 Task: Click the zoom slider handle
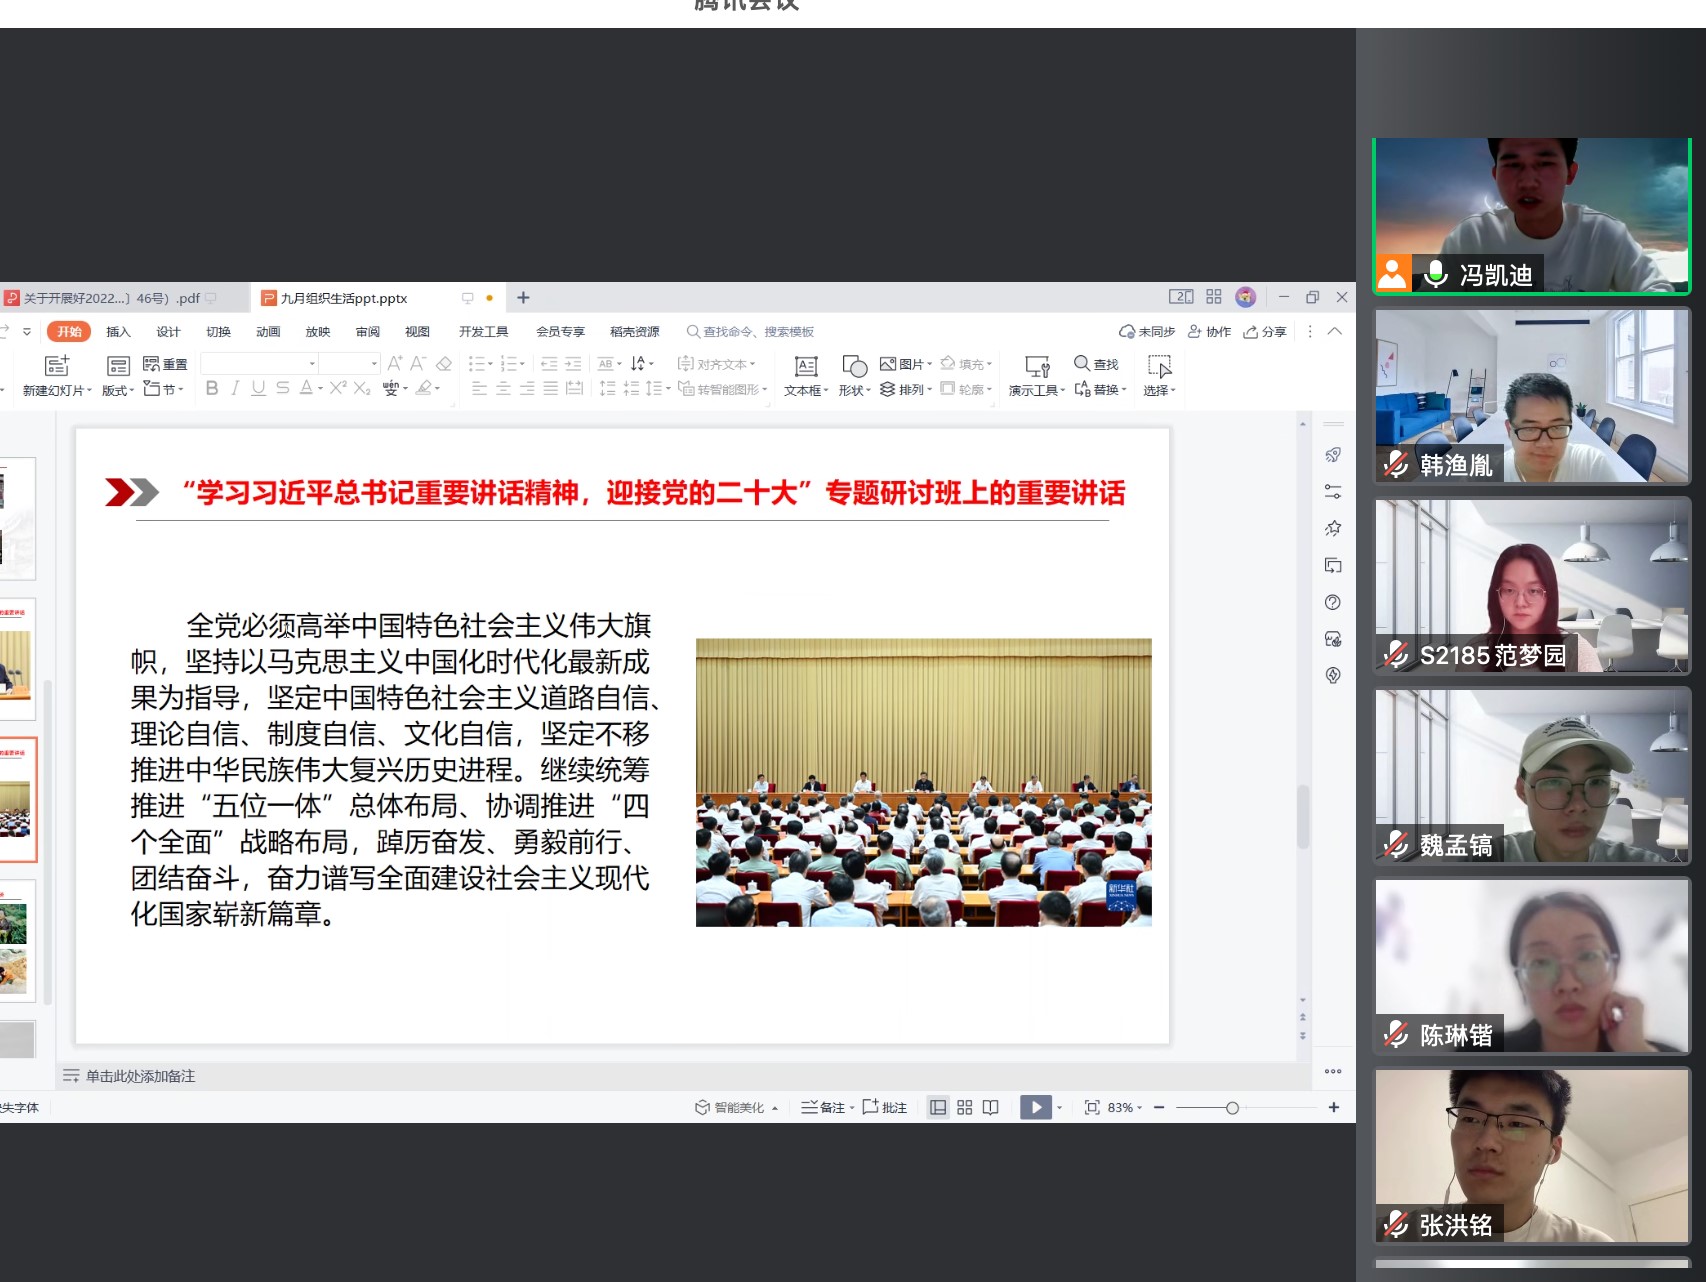[1232, 1107]
